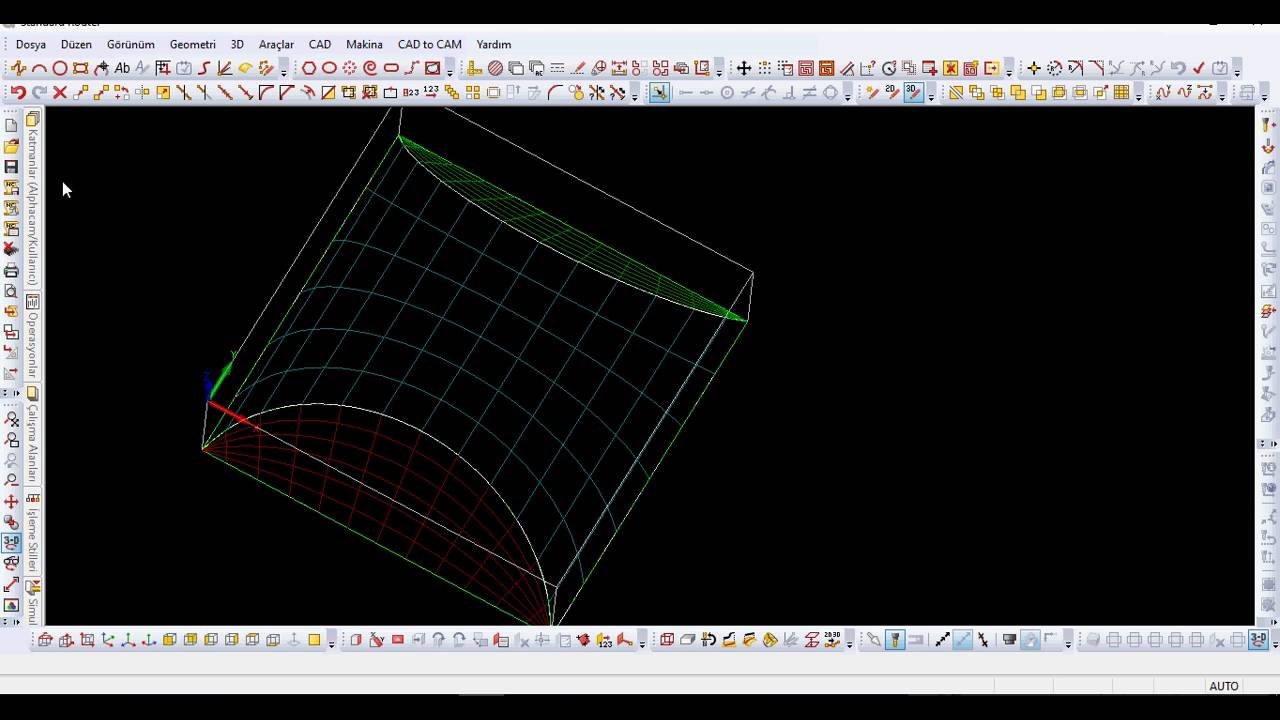Expand the shapes toolbar overflow arrow

(449, 70)
